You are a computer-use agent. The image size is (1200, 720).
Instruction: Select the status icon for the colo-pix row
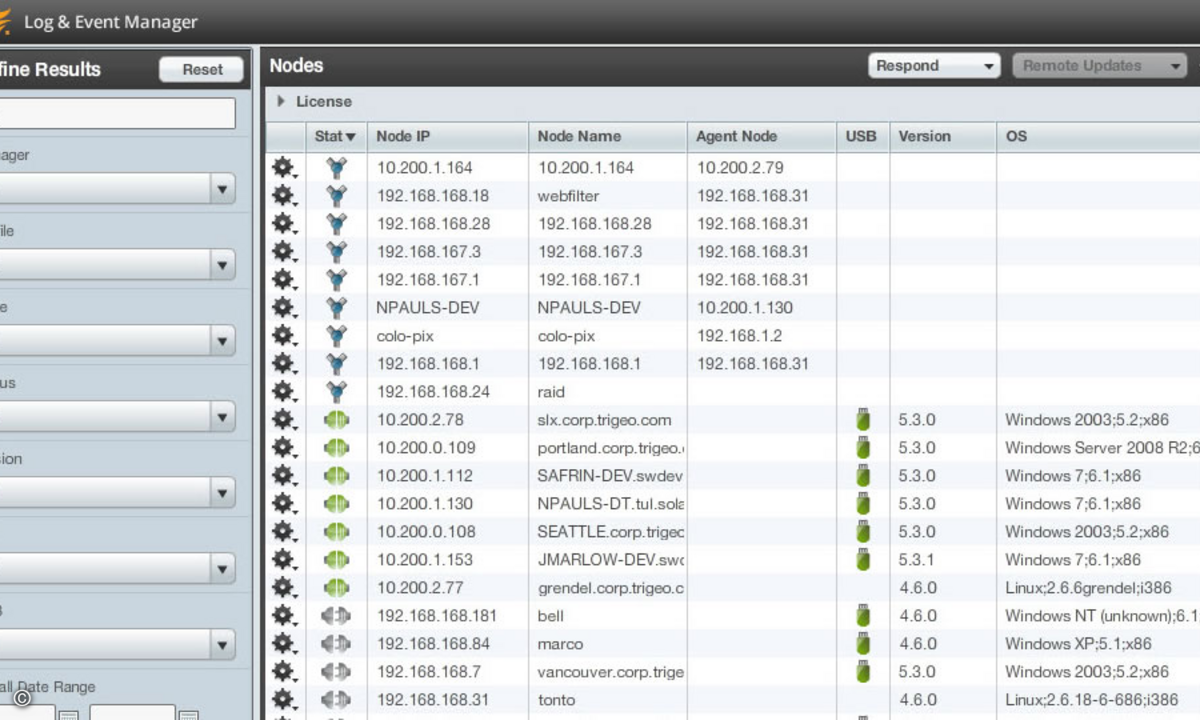tap(336, 336)
